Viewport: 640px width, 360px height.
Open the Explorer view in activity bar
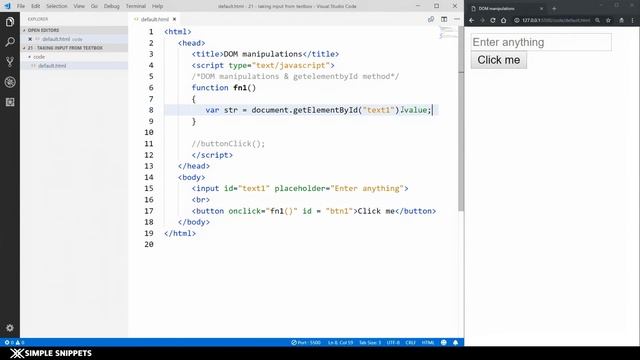tap(10, 22)
